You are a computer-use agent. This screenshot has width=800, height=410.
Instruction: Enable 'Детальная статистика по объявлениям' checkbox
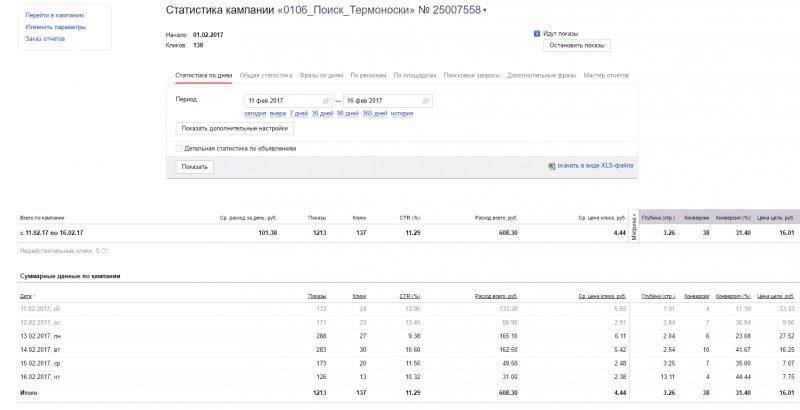[179, 148]
